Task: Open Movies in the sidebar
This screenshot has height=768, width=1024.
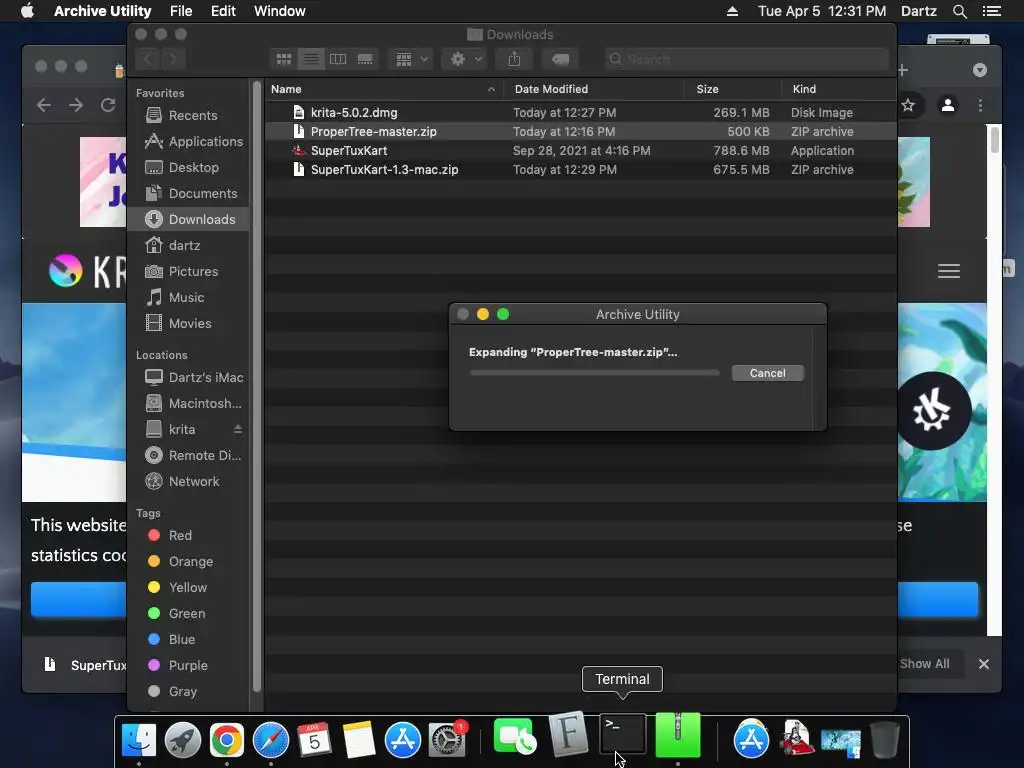Action: pos(189,324)
